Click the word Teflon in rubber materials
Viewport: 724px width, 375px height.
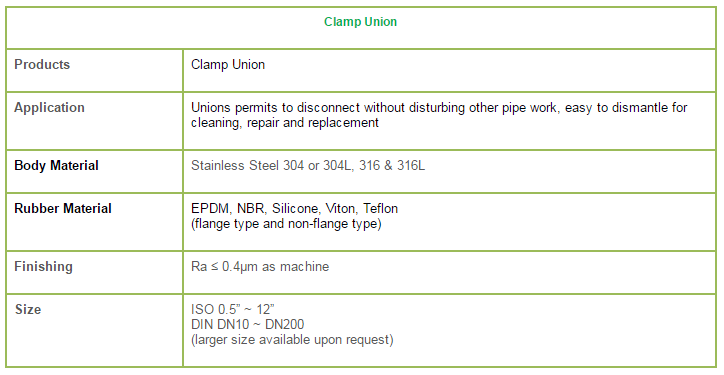pos(380,208)
